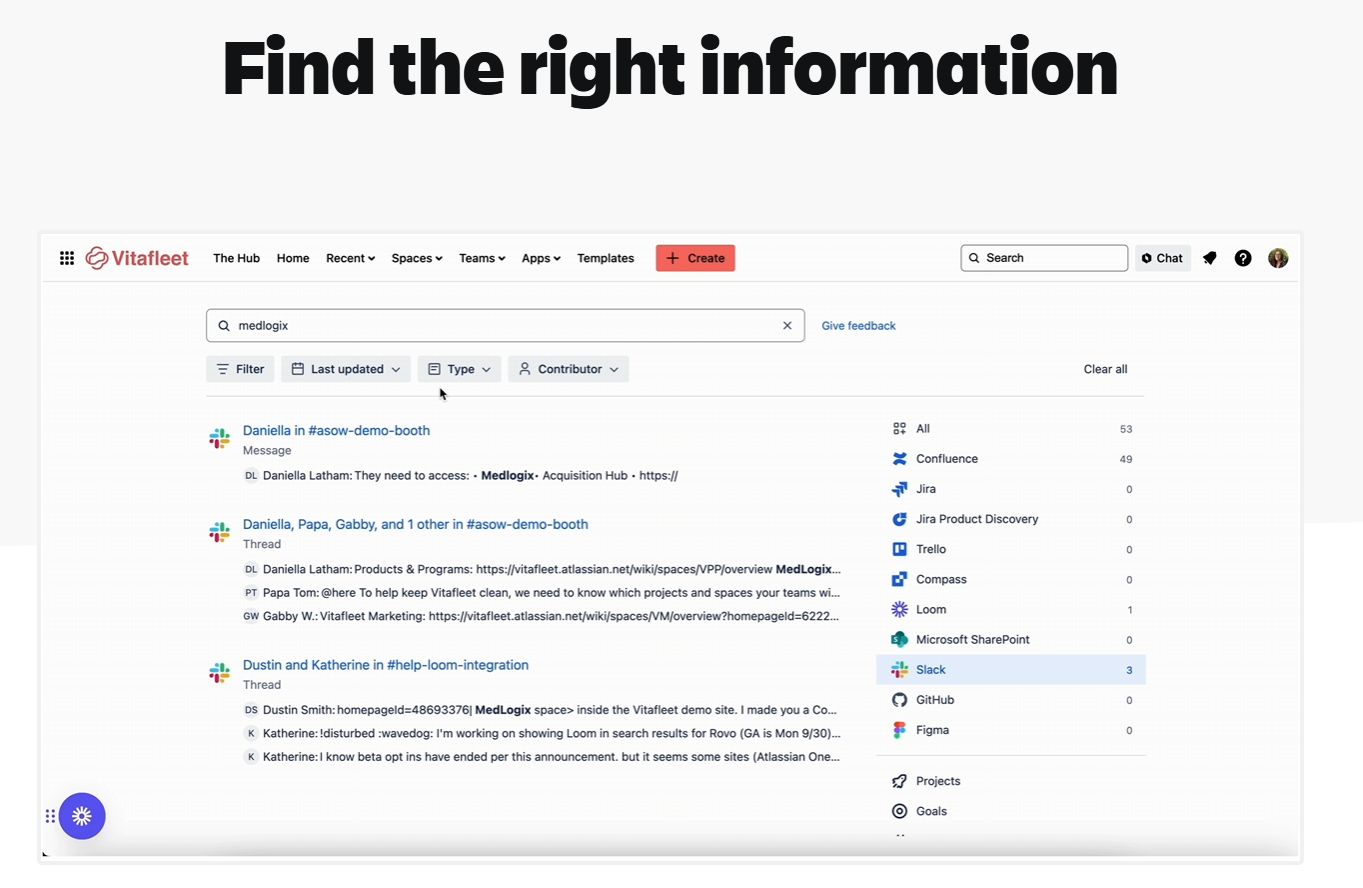Click the Vitafleet logo
This screenshot has height=888, width=1363.
pyautogui.click(x=137, y=258)
